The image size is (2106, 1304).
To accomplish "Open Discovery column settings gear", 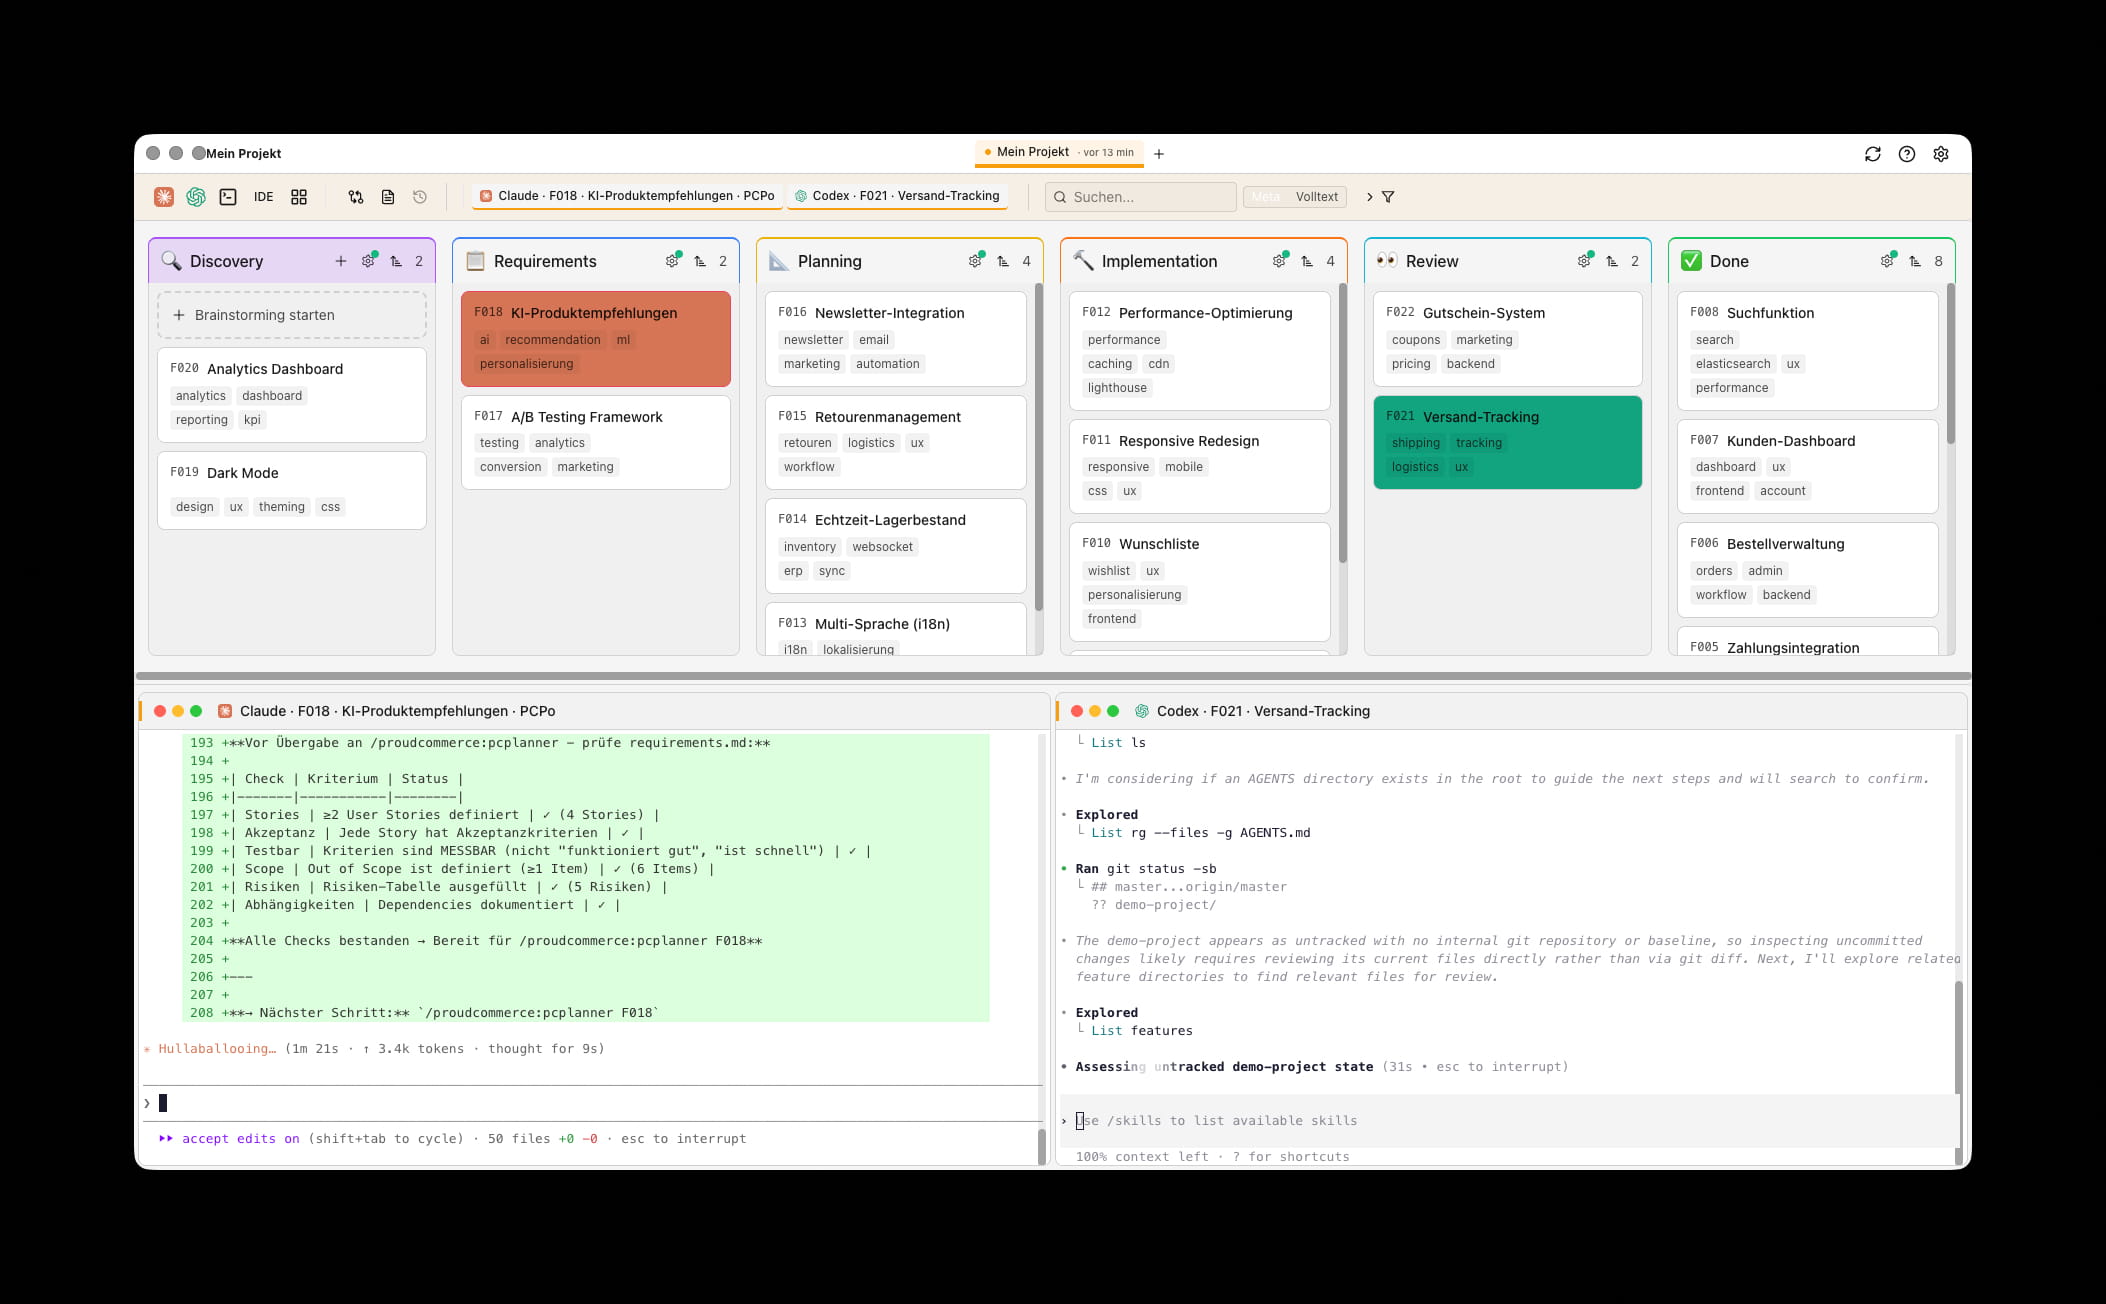I will [368, 261].
